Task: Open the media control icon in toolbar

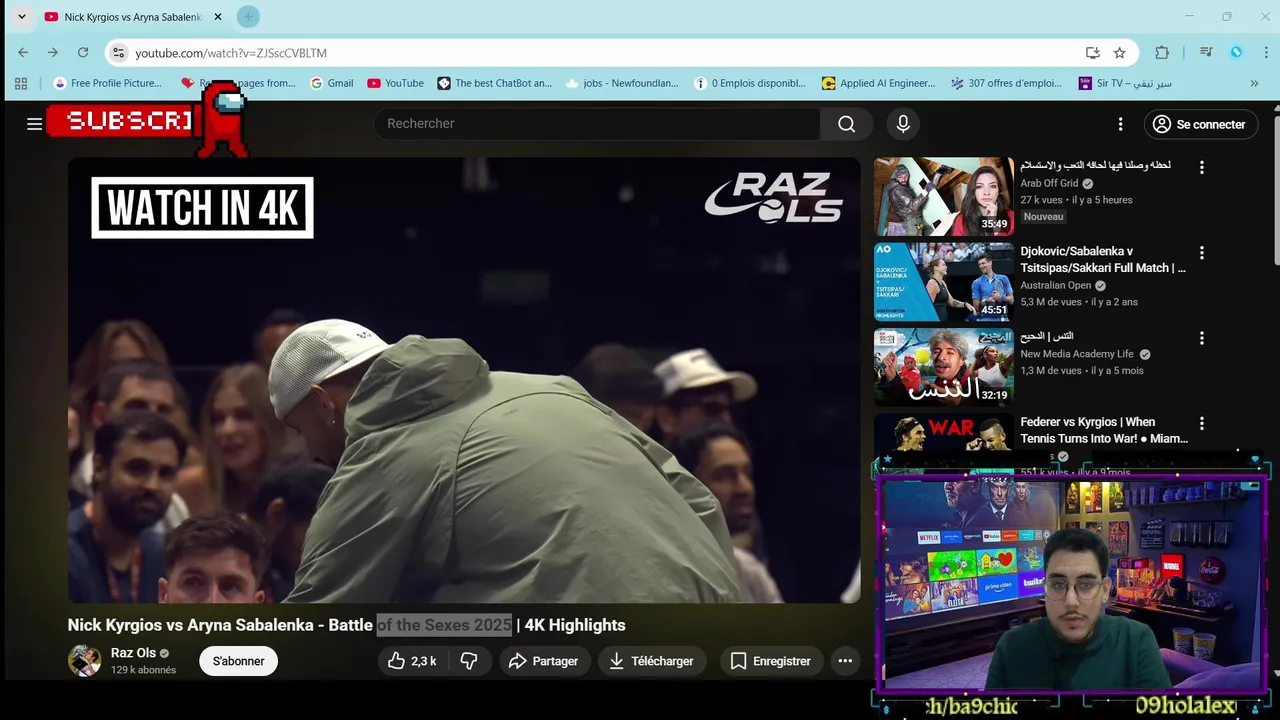Action: [1207, 53]
